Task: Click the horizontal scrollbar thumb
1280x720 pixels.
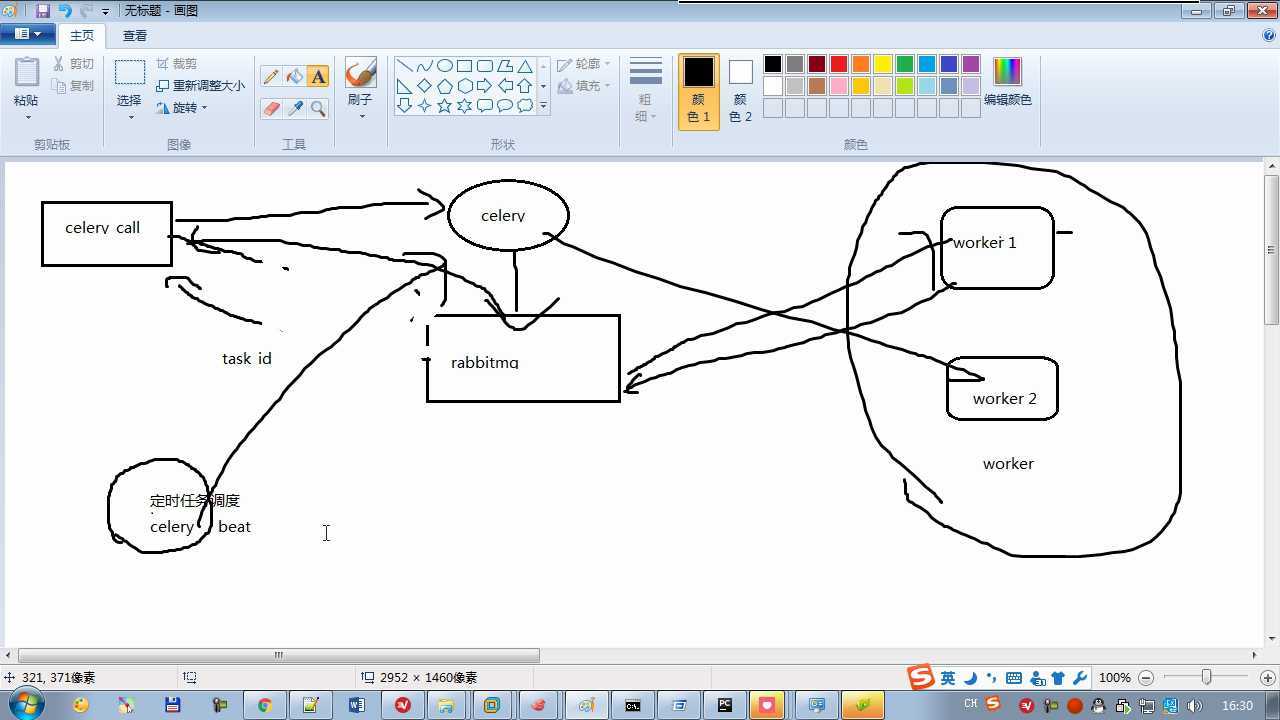Action: pos(279,656)
